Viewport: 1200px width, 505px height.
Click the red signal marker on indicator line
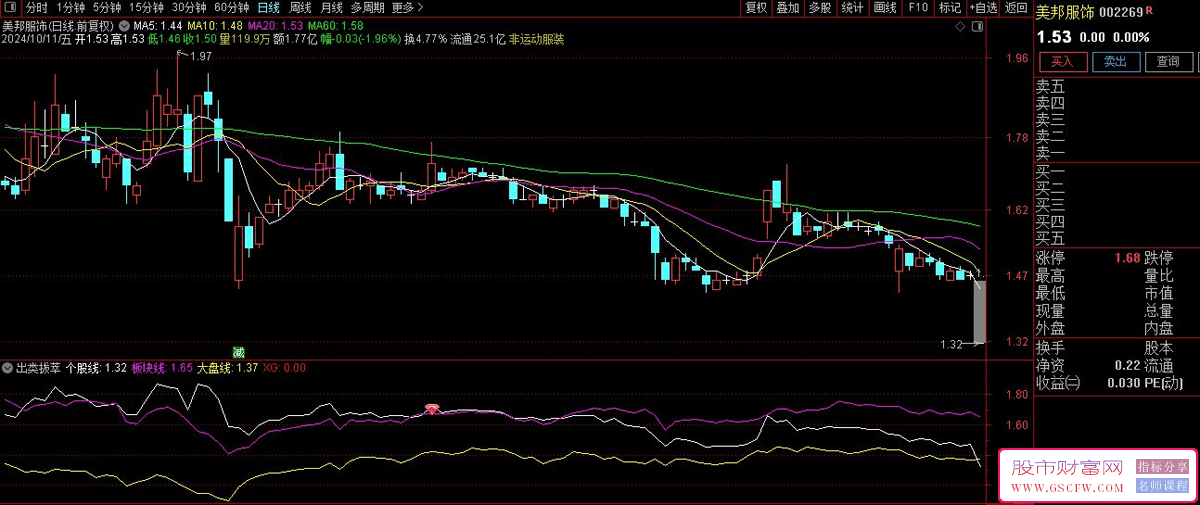432,408
